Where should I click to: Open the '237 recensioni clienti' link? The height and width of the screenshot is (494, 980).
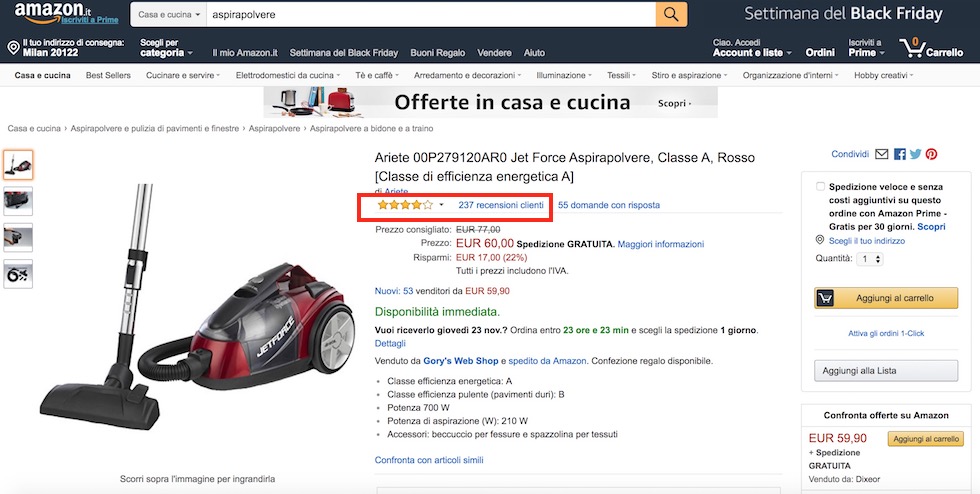point(501,205)
